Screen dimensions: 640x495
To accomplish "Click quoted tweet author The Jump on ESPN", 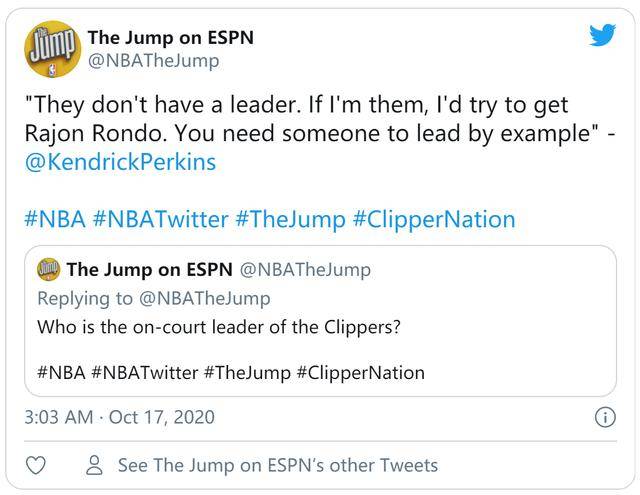I will pos(149,269).
